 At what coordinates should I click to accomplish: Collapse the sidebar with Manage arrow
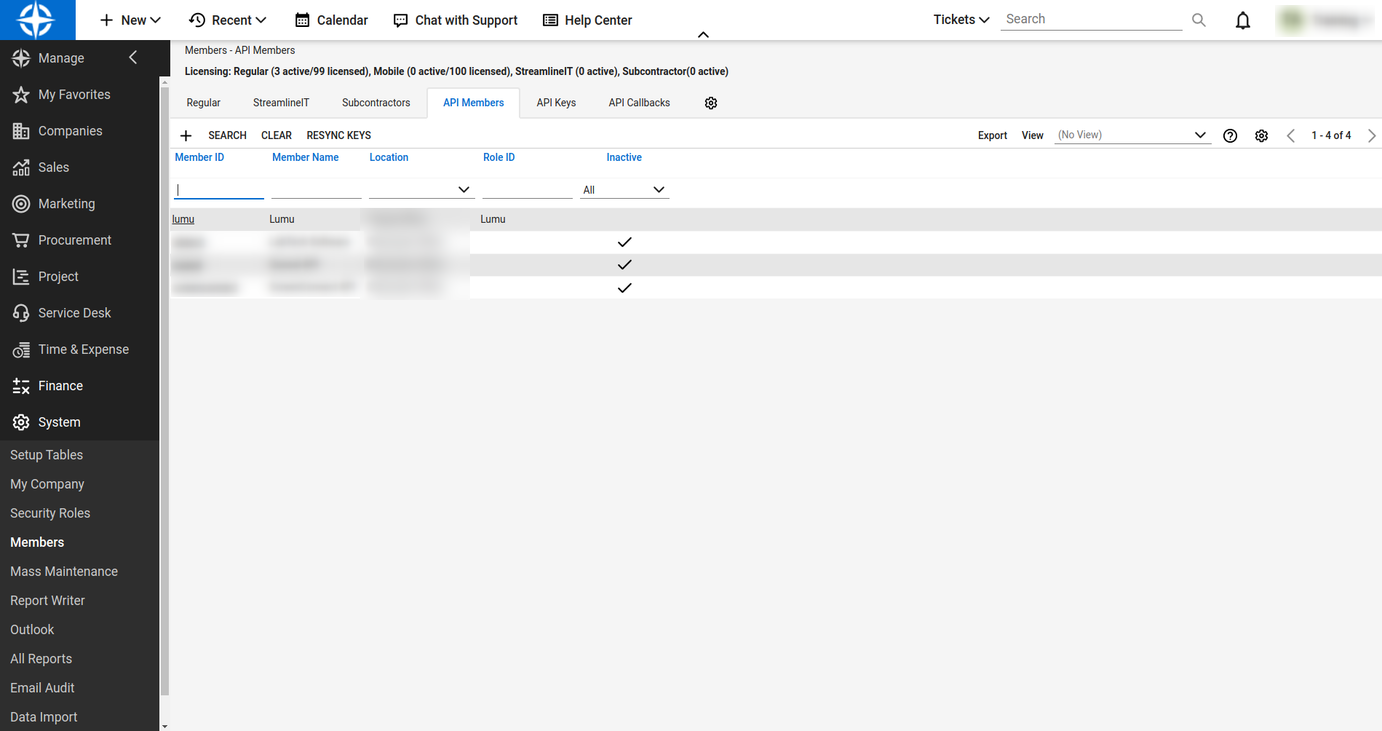pyautogui.click(x=133, y=58)
